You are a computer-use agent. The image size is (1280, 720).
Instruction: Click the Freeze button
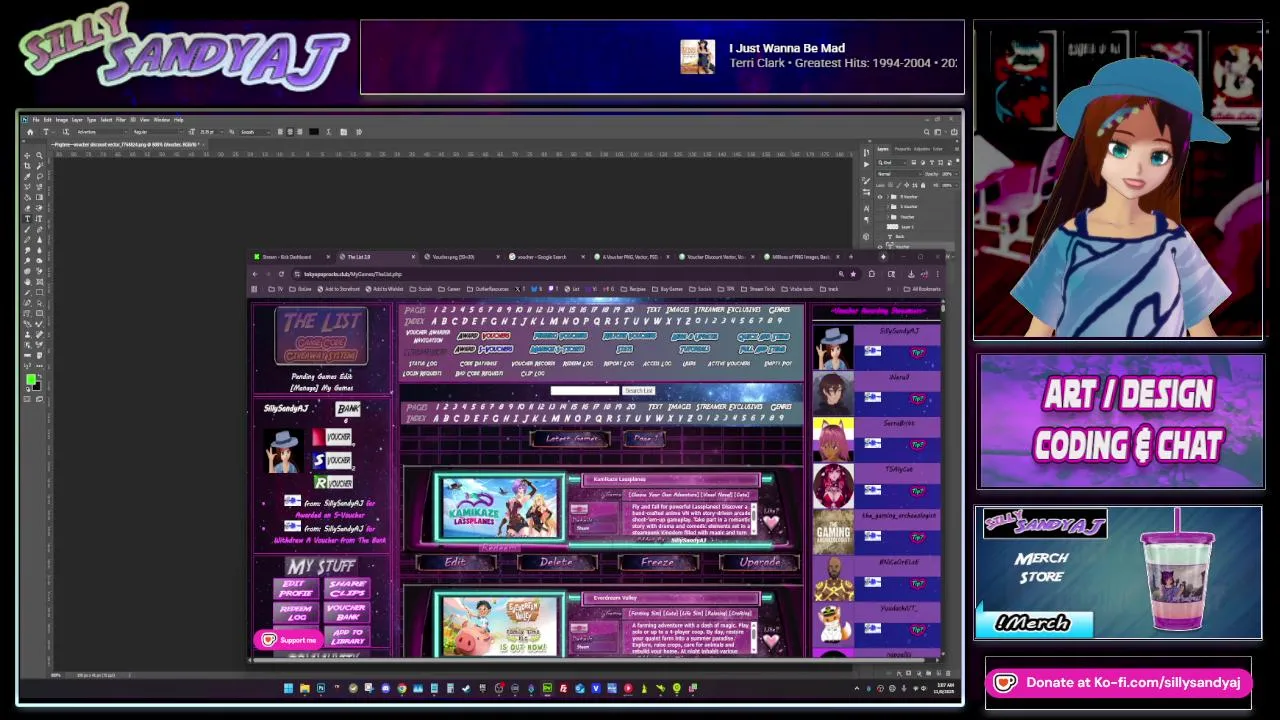pos(657,562)
